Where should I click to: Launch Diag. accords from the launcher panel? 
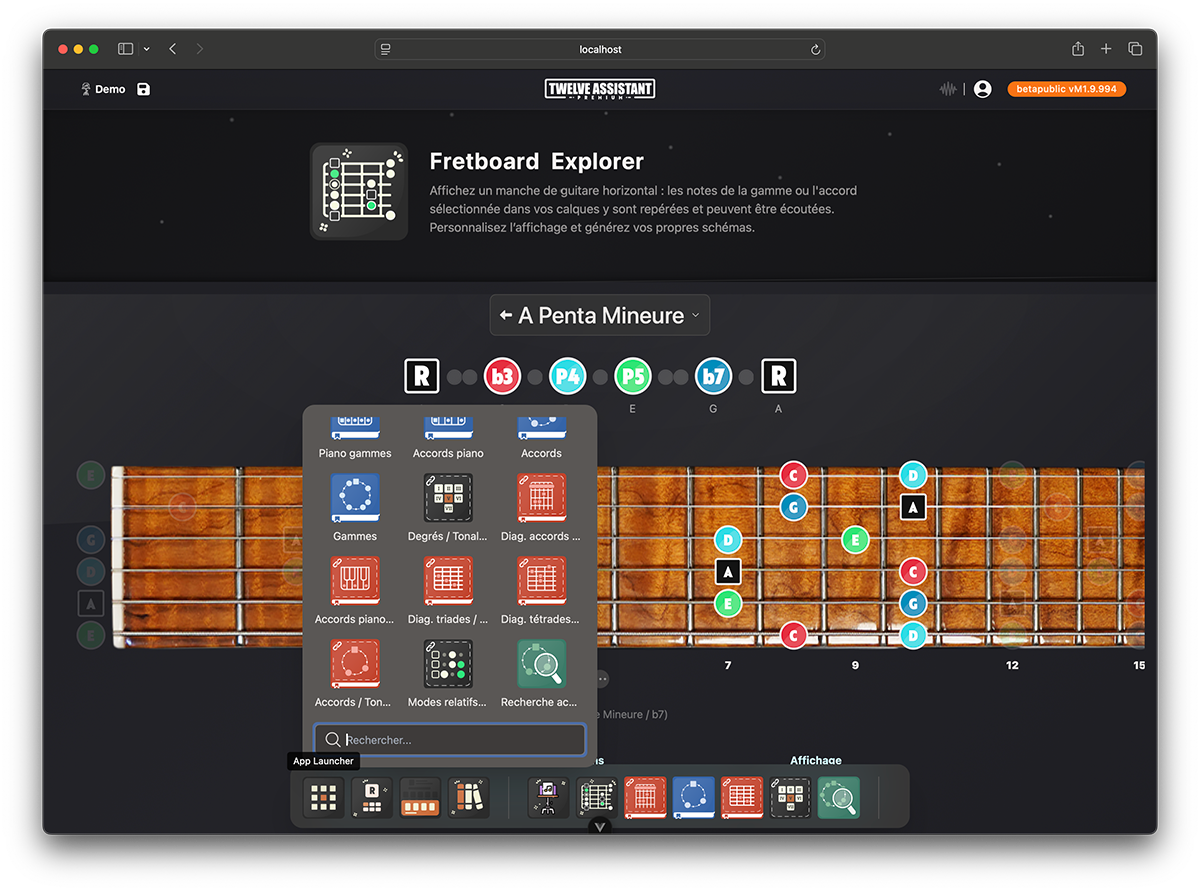point(541,509)
